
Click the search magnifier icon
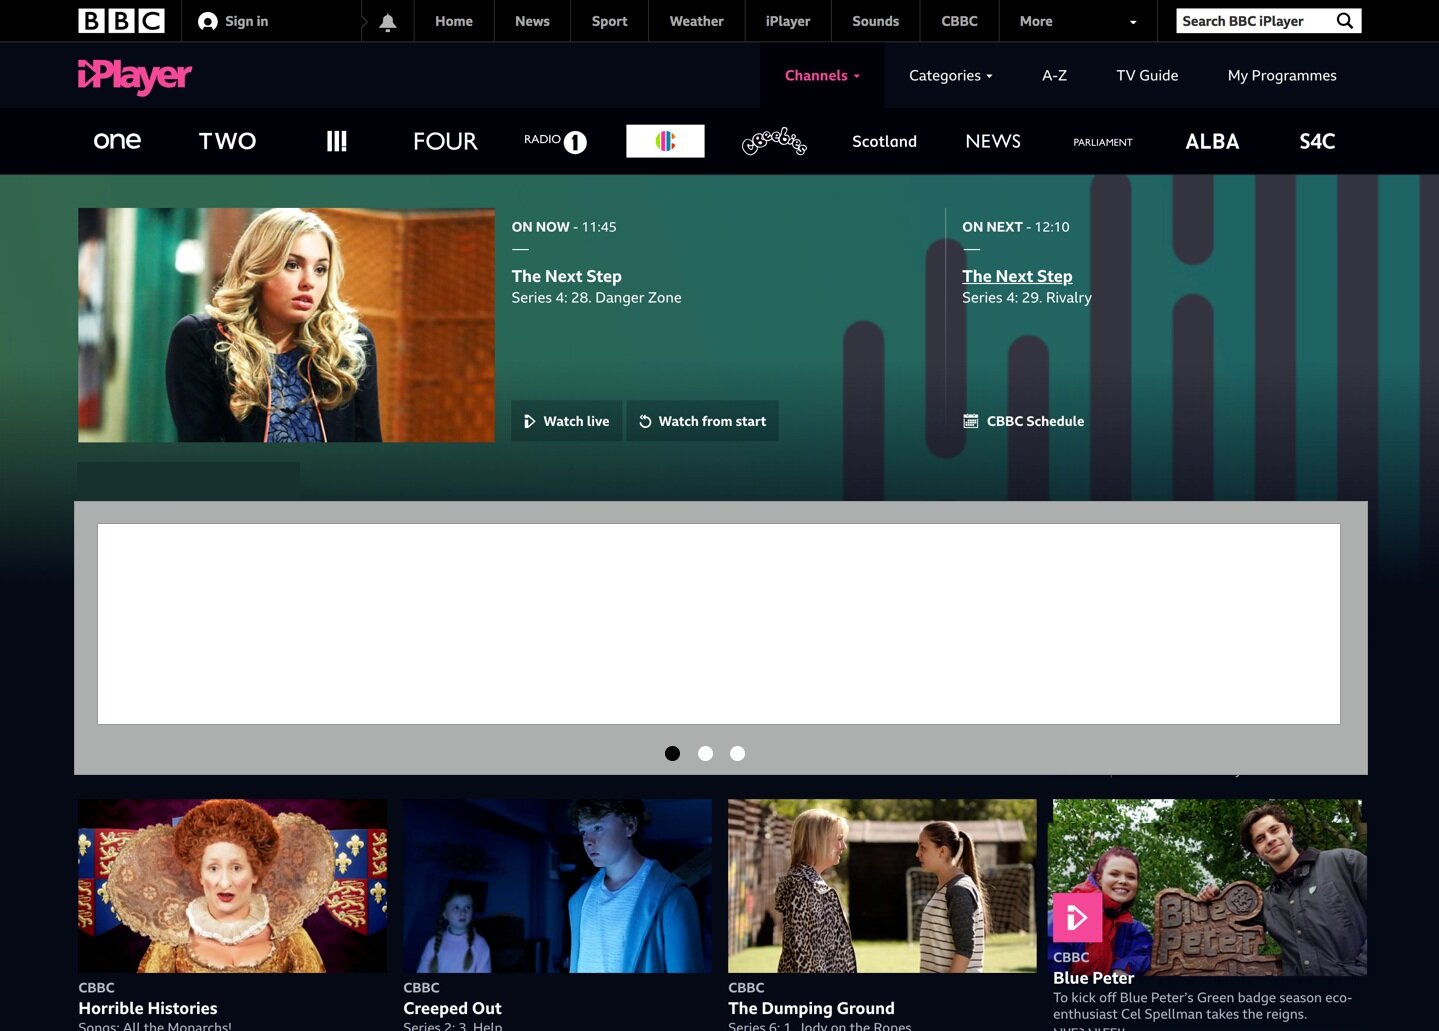(1345, 21)
